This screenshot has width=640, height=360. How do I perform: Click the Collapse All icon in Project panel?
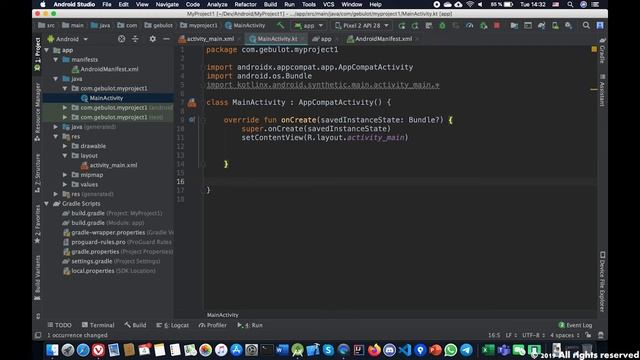tap(135, 39)
